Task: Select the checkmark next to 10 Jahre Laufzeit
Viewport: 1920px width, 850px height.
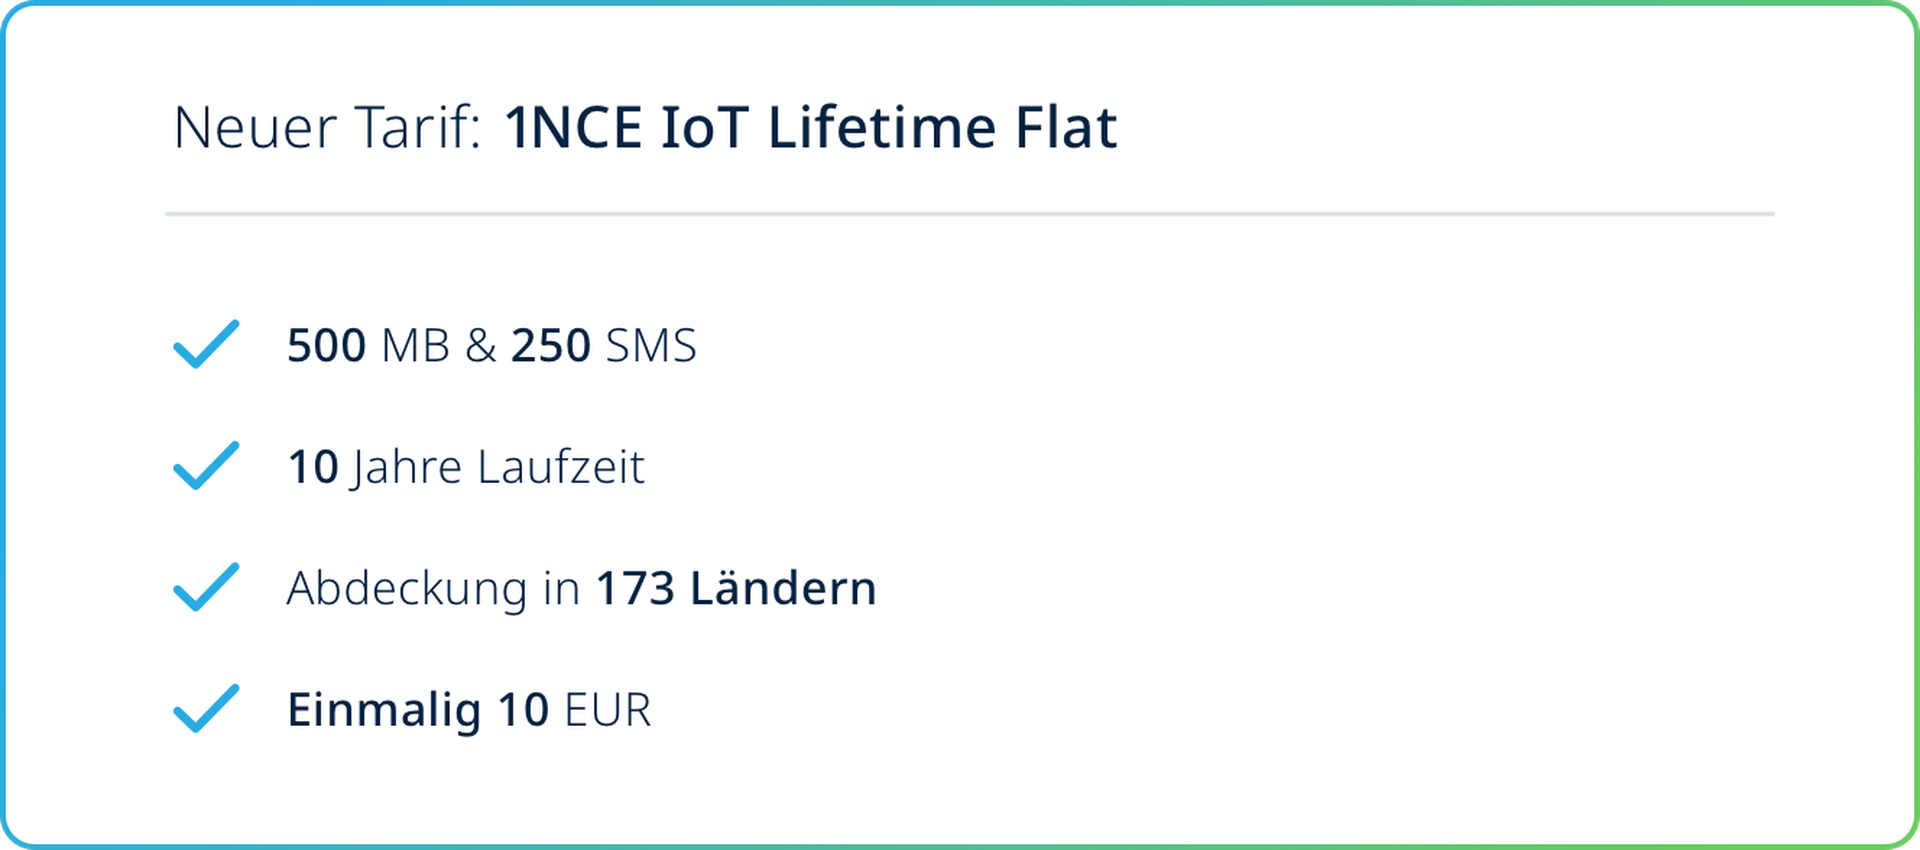Action: click(206, 465)
